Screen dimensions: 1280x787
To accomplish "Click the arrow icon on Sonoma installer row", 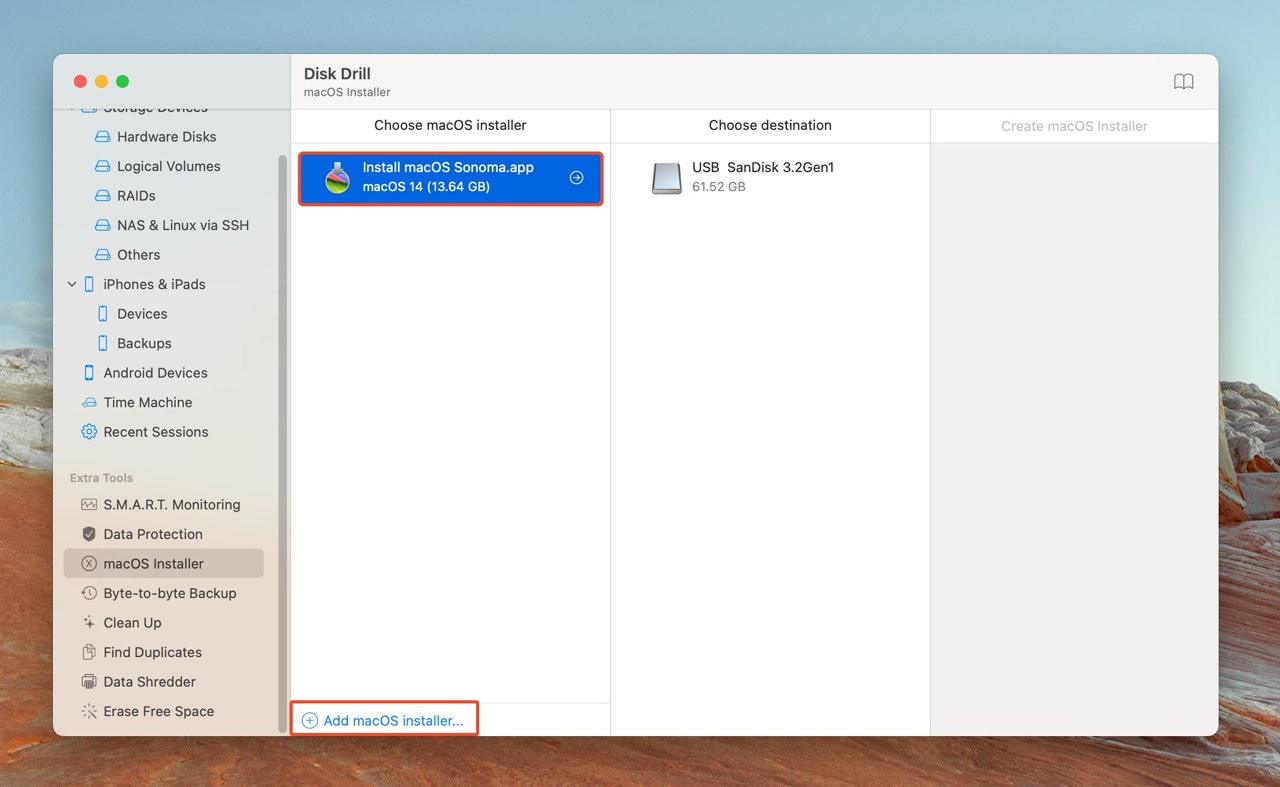I will [x=576, y=178].
